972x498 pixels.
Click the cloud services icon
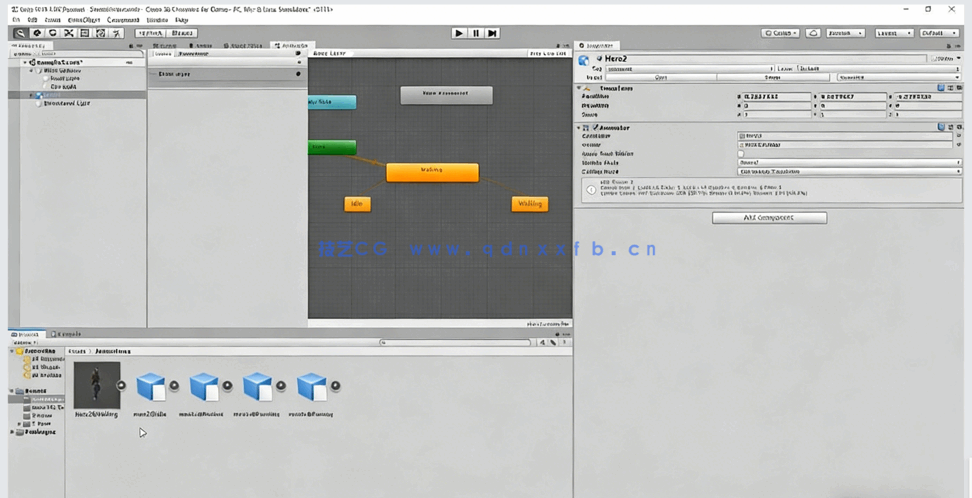[x=813, y=33]
